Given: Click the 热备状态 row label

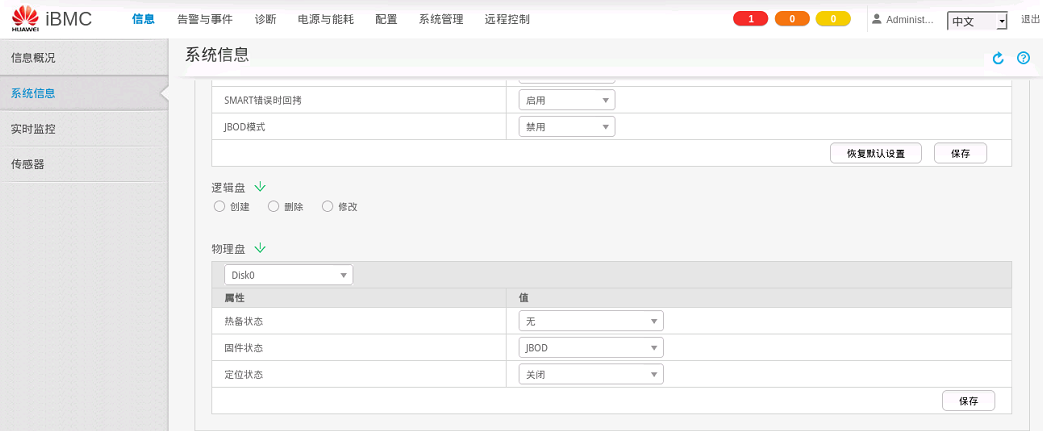Looking at the screenshot, I should (243, 321).
